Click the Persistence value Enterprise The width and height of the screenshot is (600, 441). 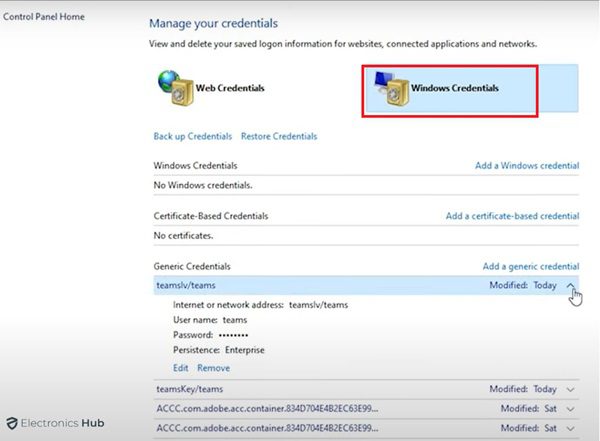tap(245, 350)
